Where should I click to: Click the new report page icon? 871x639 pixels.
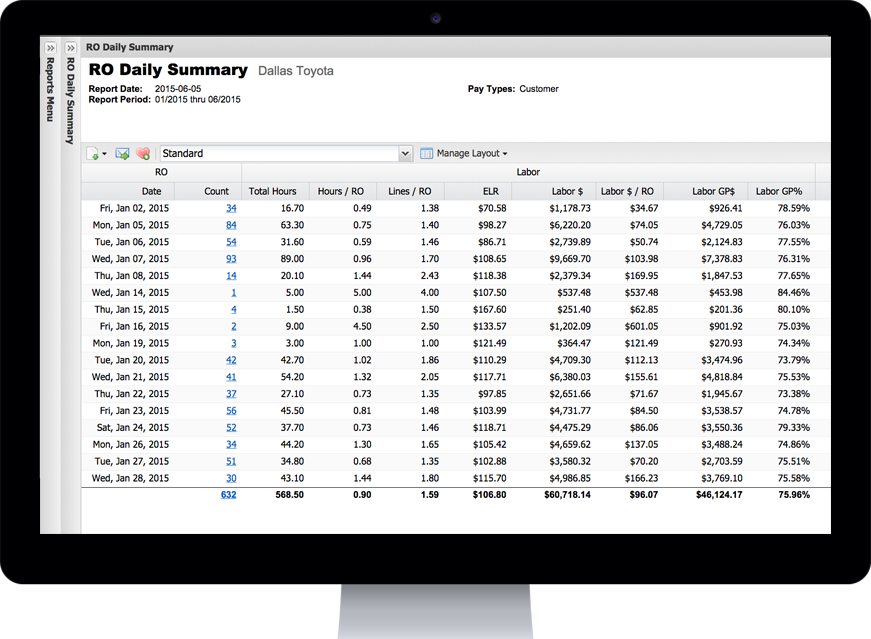pyautogui.click(x=91, y=153)
